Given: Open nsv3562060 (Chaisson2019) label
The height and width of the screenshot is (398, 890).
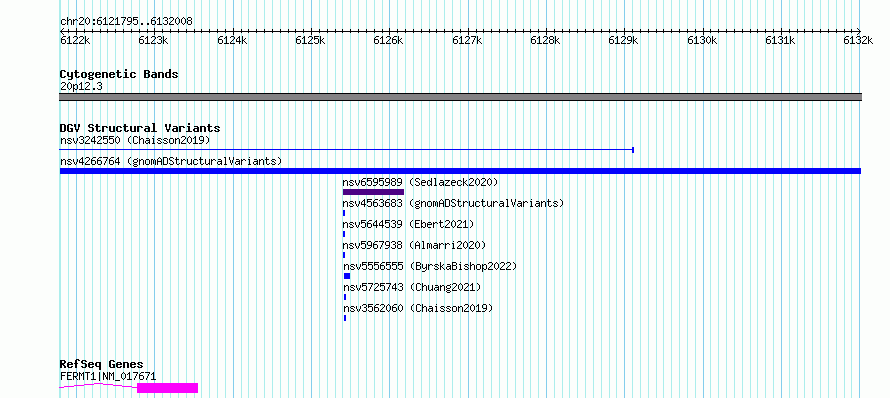Looking at the screenshot, I should click(x=418, y=308).
